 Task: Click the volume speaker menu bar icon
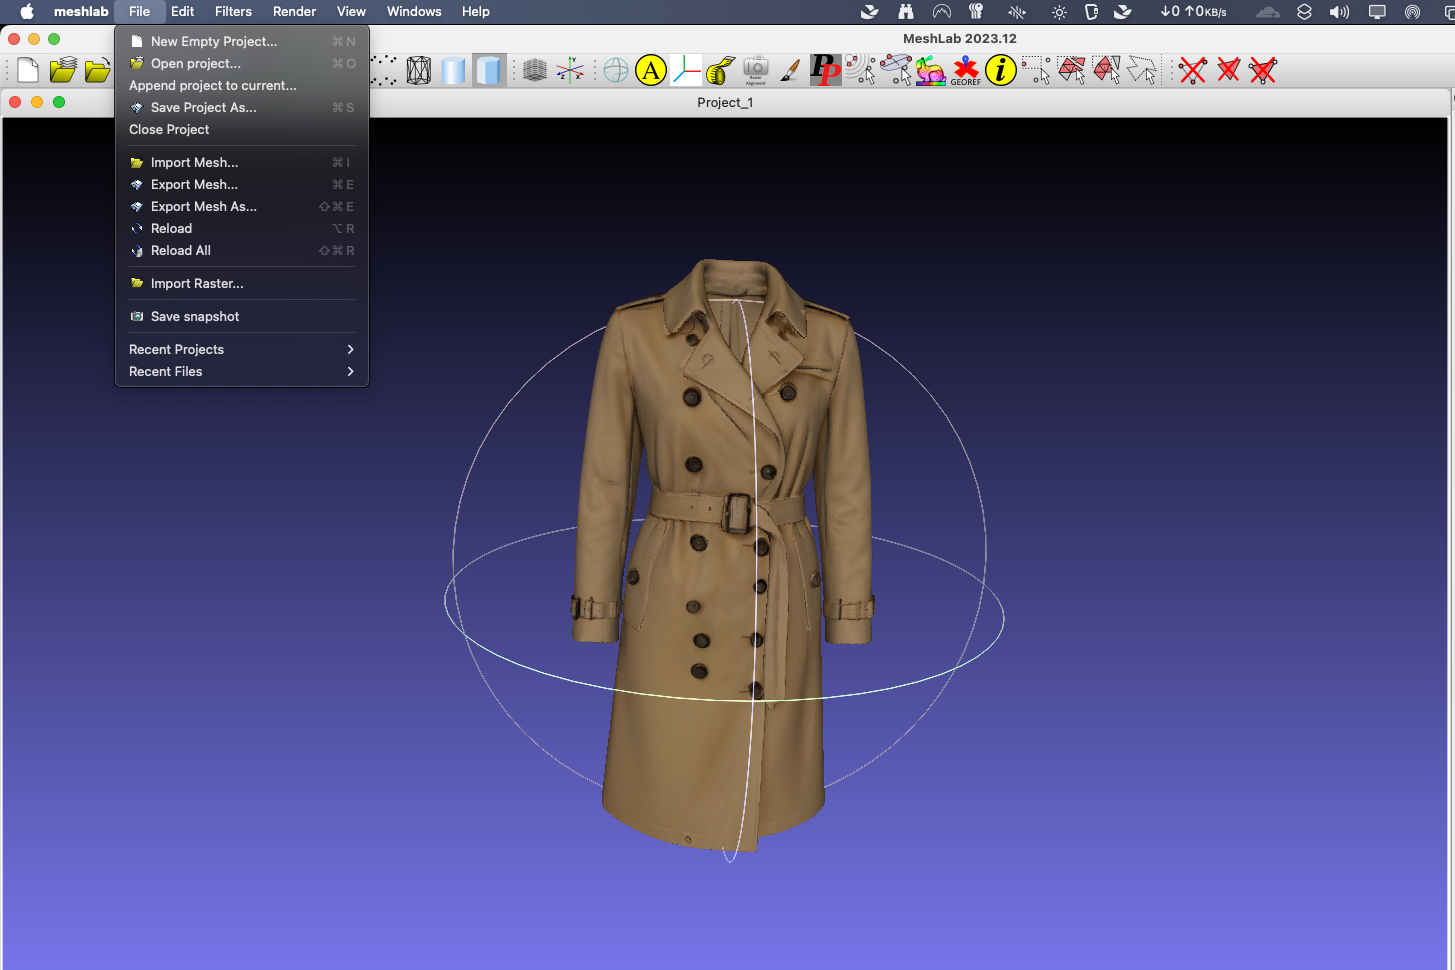(1339, 12)
